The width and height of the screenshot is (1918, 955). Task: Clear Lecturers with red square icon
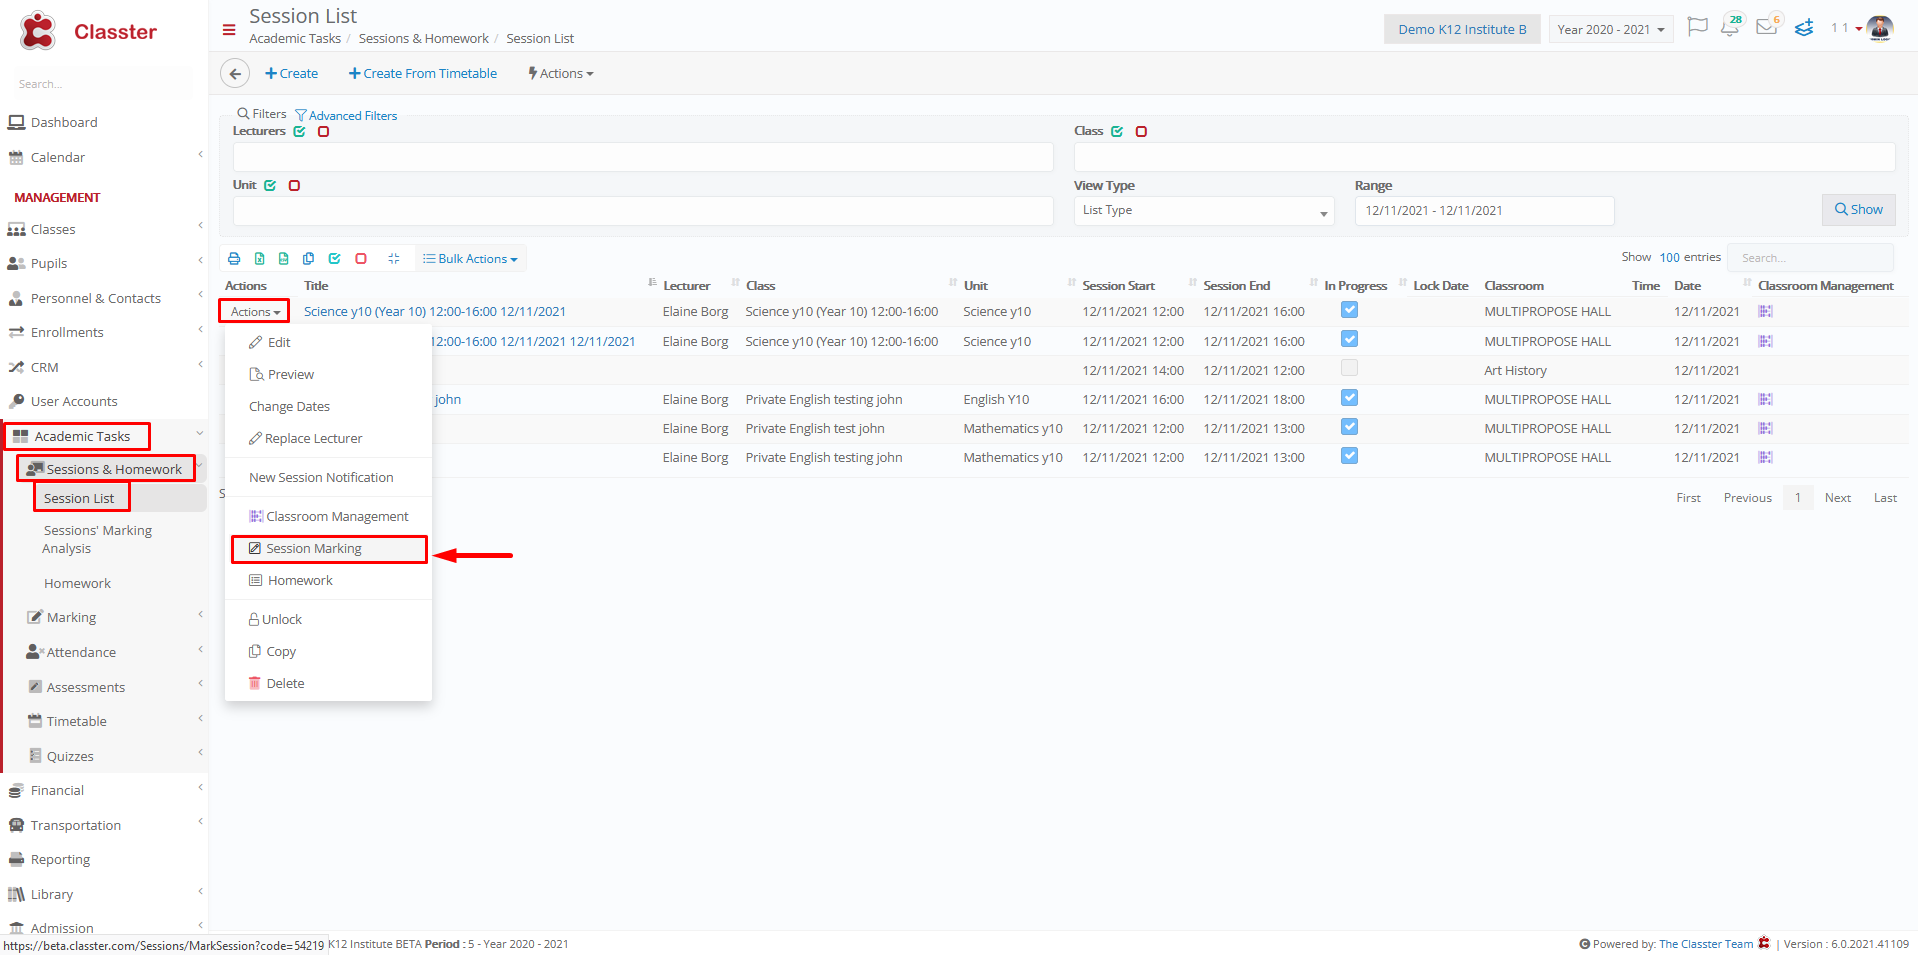pos(323,132)
